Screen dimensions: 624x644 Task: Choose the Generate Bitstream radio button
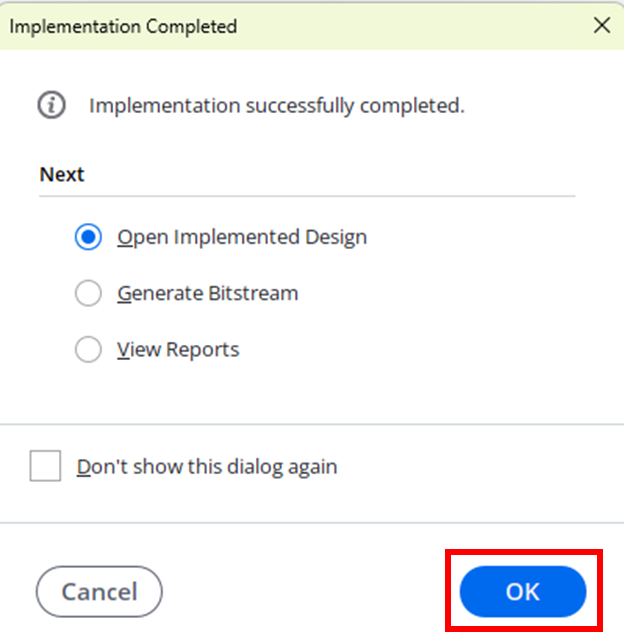coord(88,293)
